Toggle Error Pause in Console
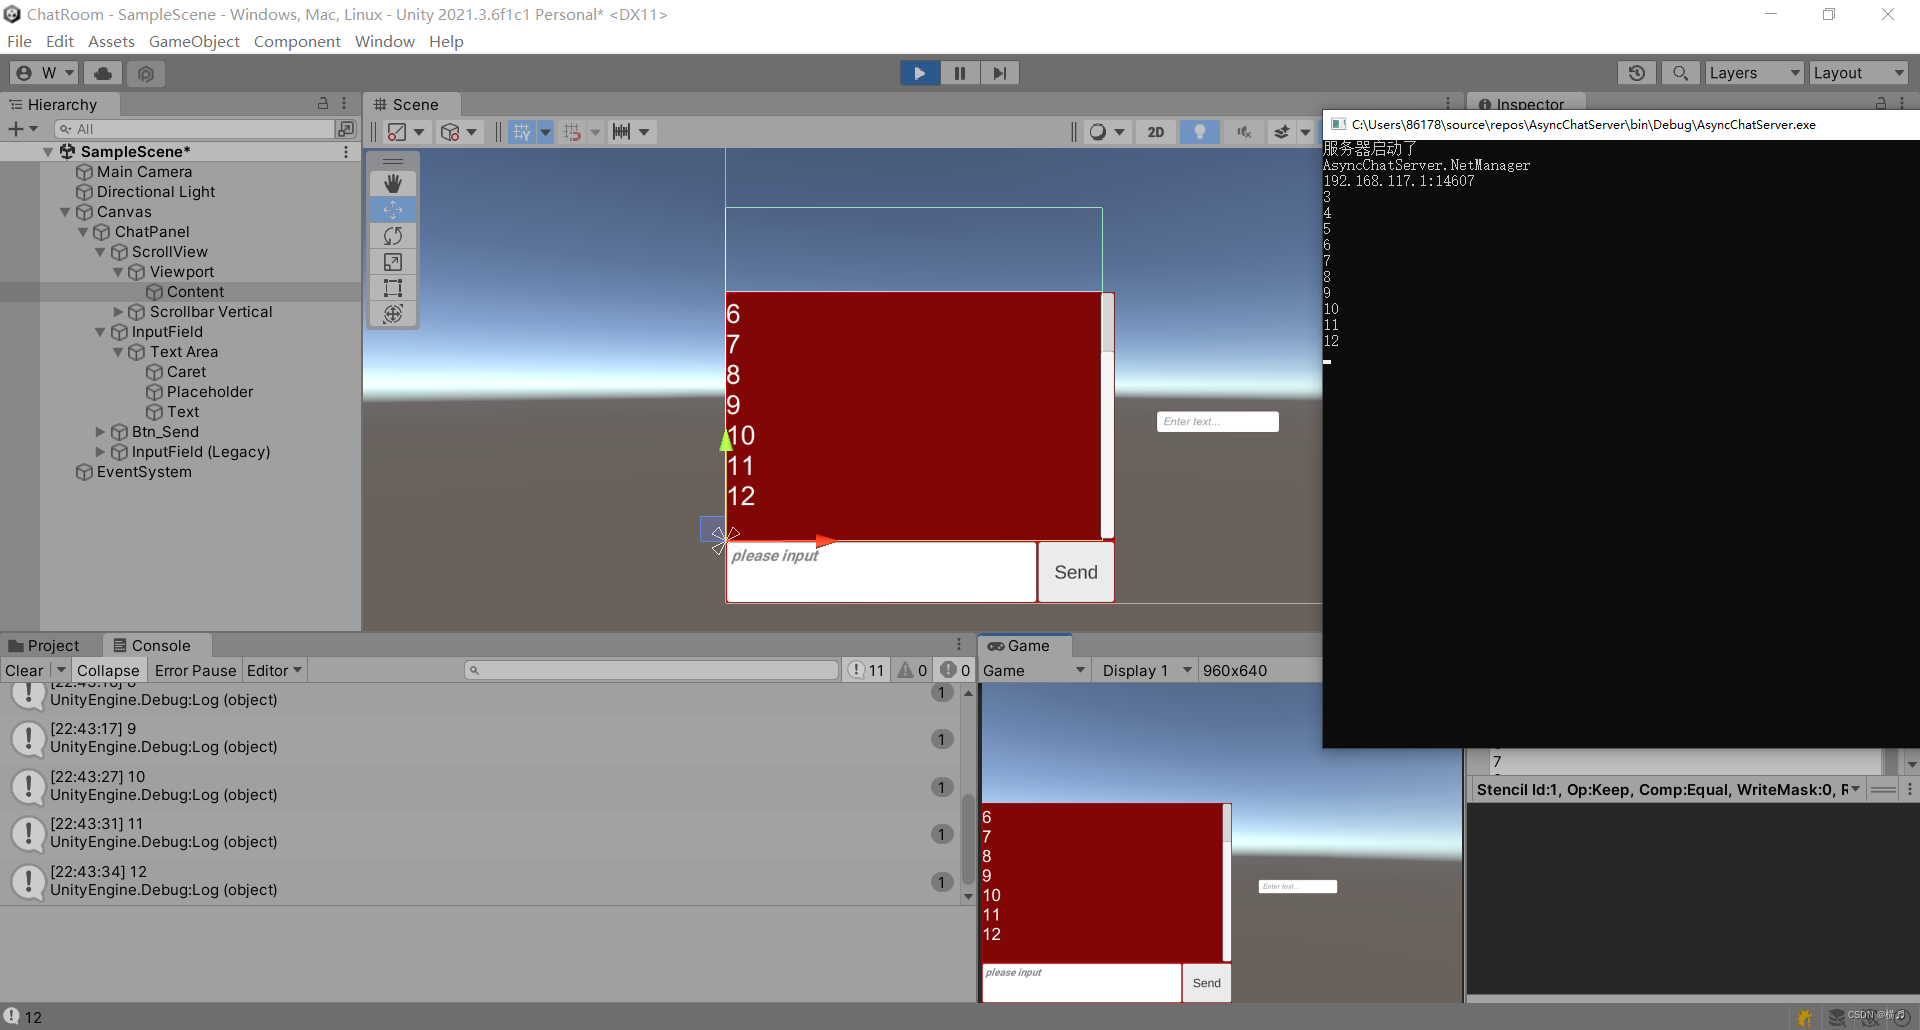This screenshot has width=1920, height=1030. tap(195, 671)
